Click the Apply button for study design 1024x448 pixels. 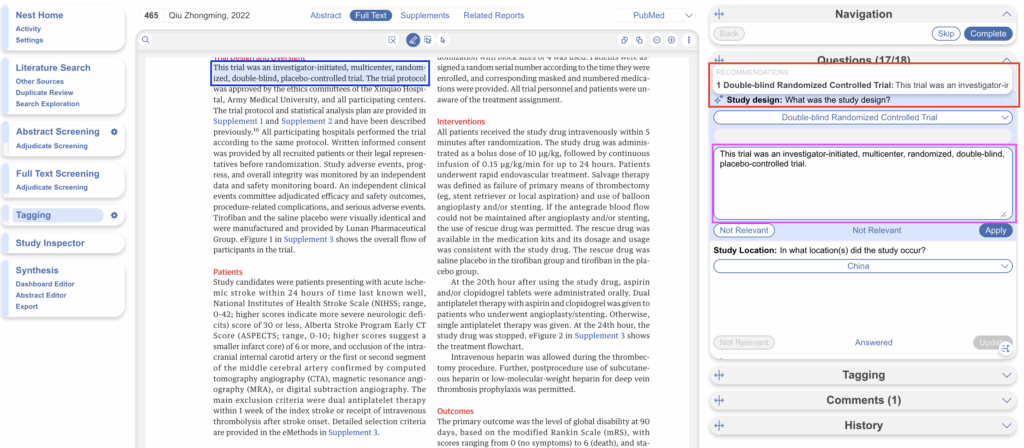click(996, 230)
